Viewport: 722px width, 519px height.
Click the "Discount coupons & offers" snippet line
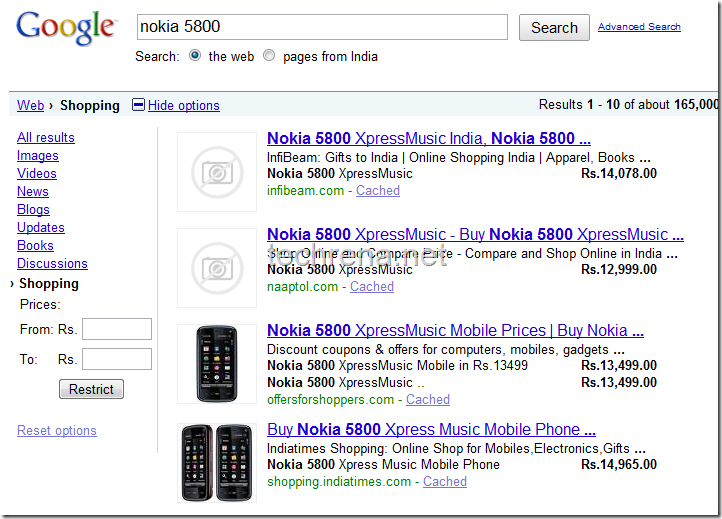click(446, 350)
